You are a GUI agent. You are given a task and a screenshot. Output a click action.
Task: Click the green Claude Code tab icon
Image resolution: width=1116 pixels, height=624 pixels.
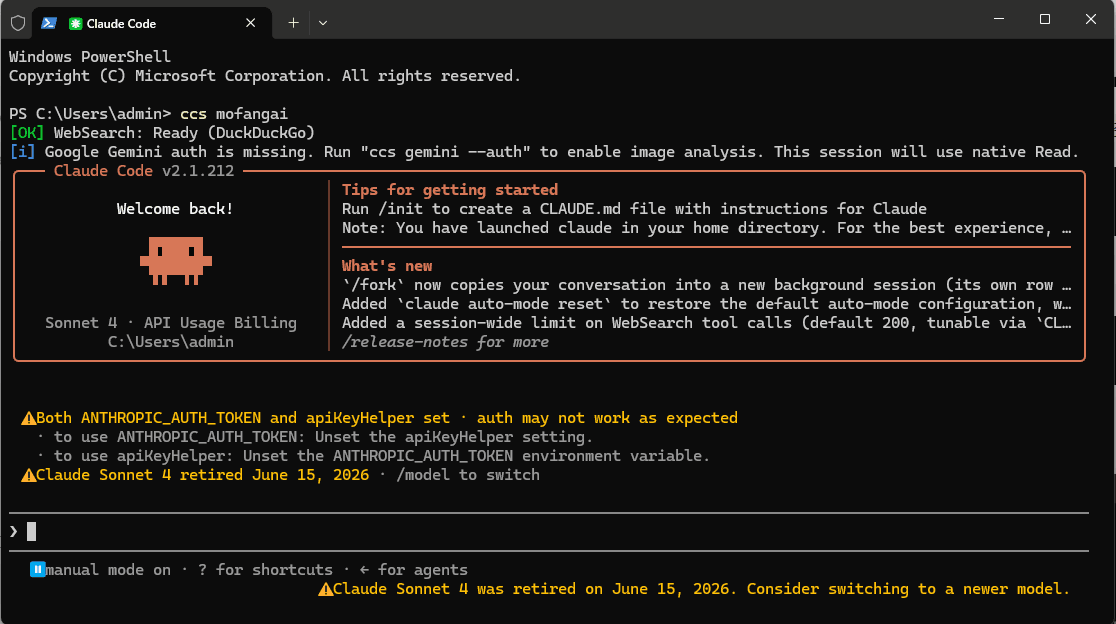[x=75, y=23]
